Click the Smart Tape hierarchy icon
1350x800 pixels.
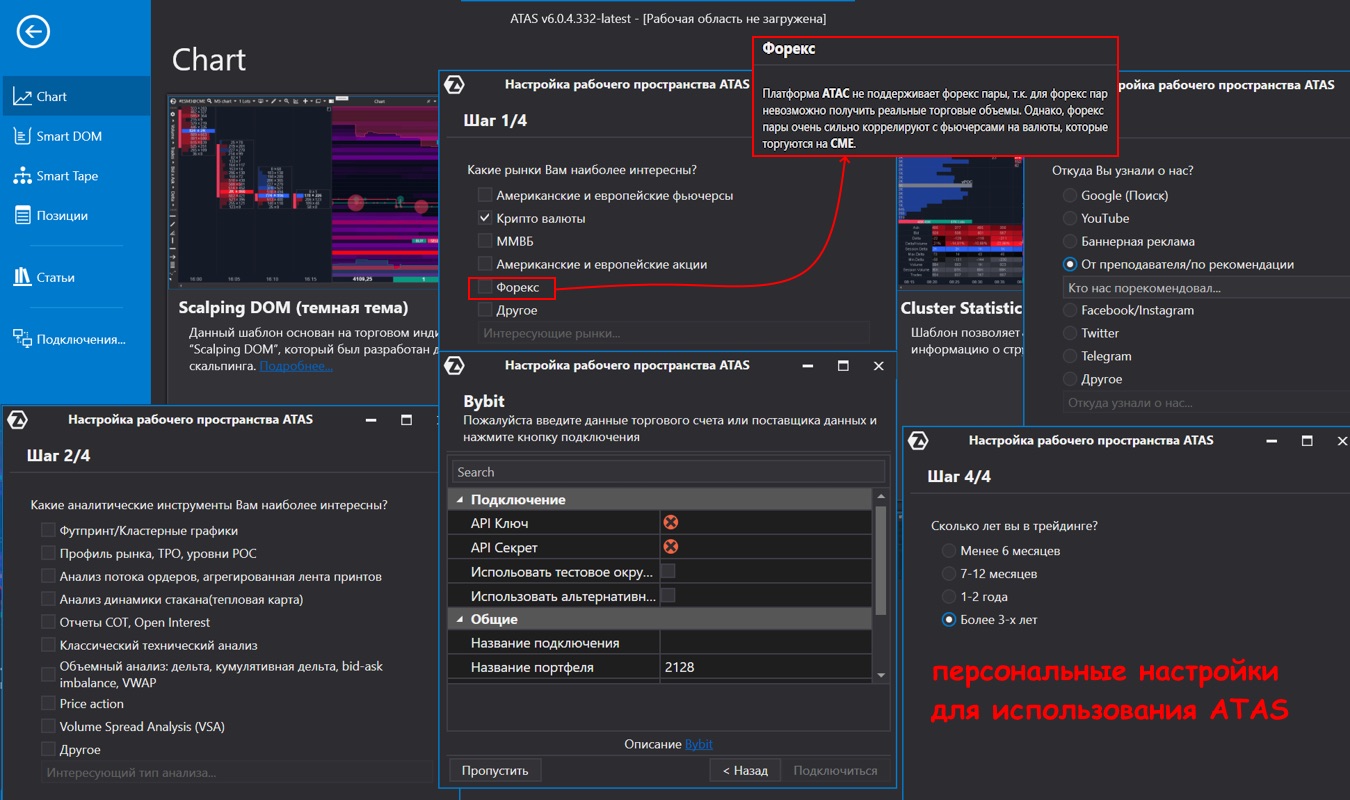coord(22,176)
